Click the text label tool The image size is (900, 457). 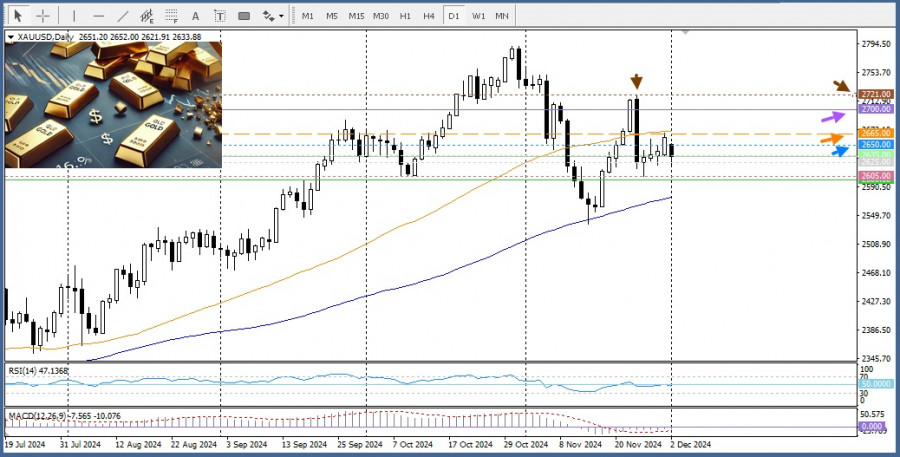(218, 16)
